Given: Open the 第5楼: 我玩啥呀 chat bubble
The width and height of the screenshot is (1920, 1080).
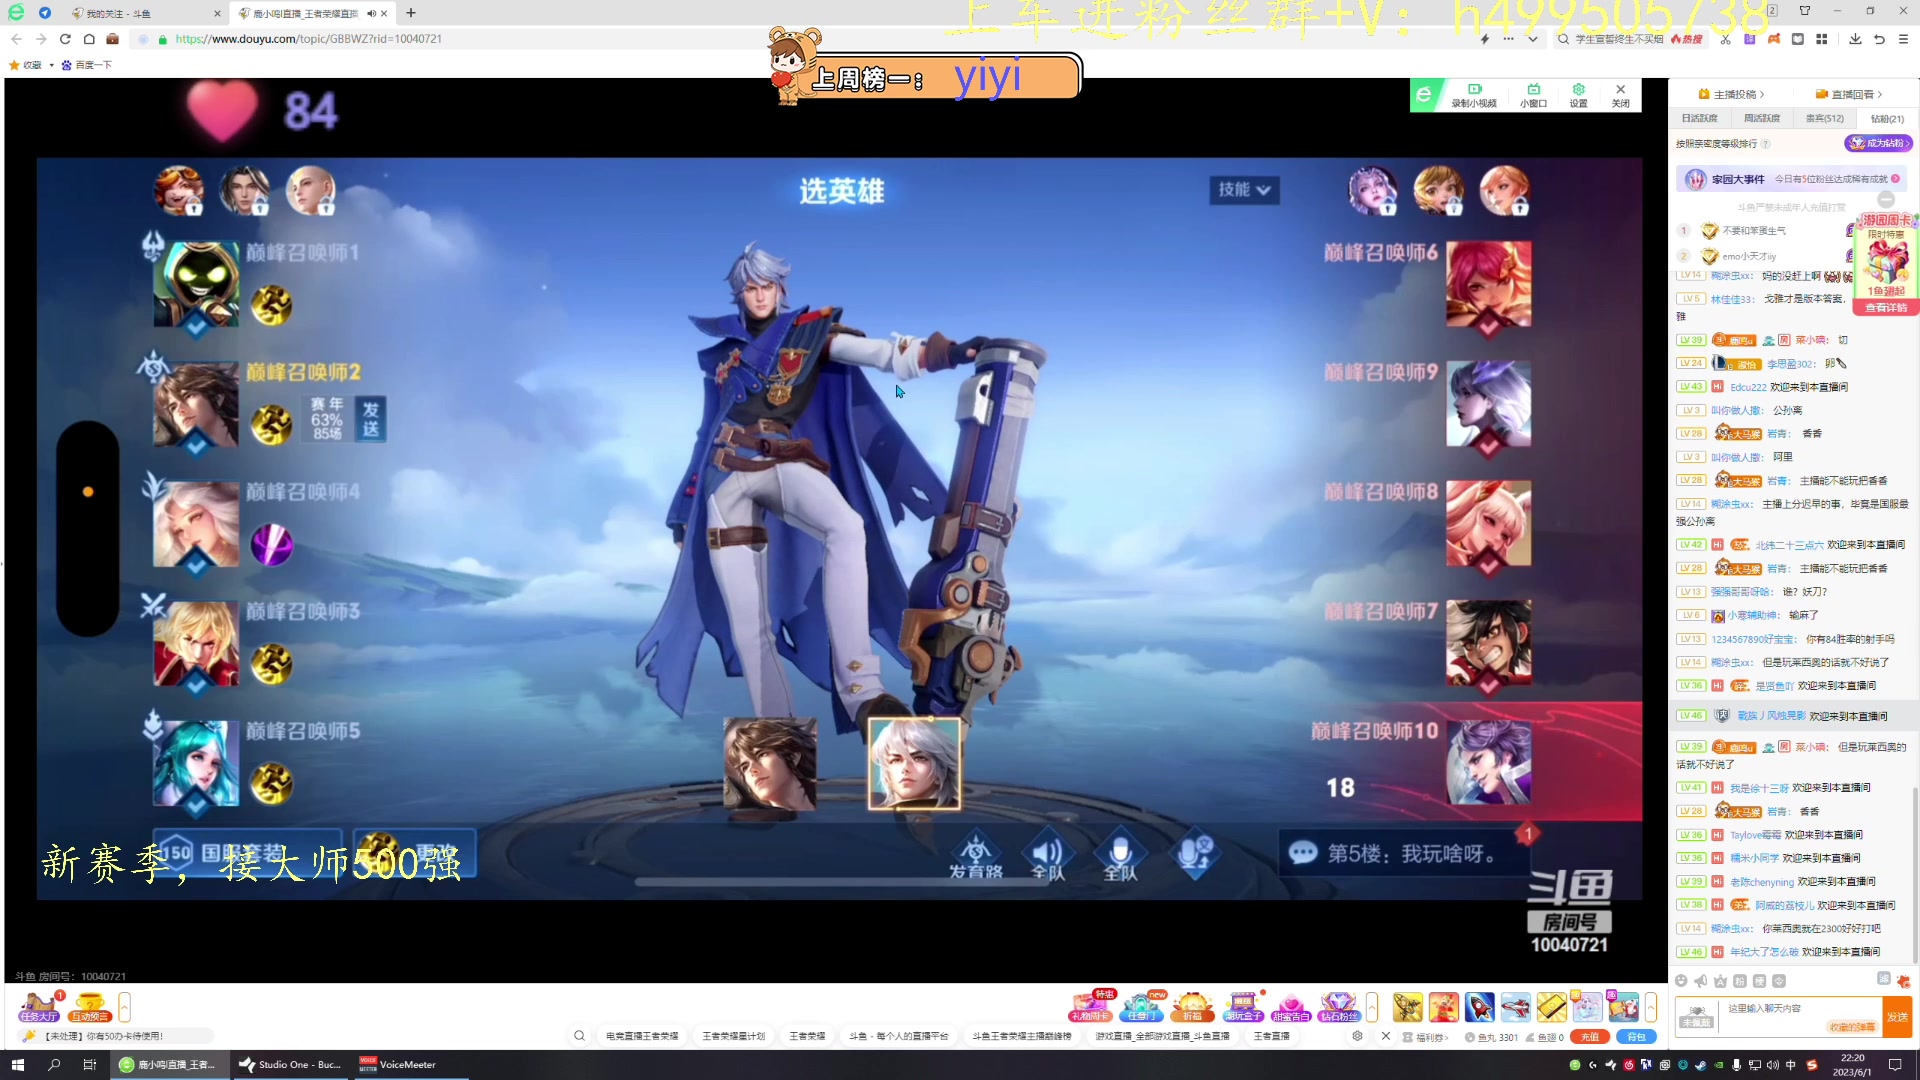Looking at the screenshot, I should 1404,853.
